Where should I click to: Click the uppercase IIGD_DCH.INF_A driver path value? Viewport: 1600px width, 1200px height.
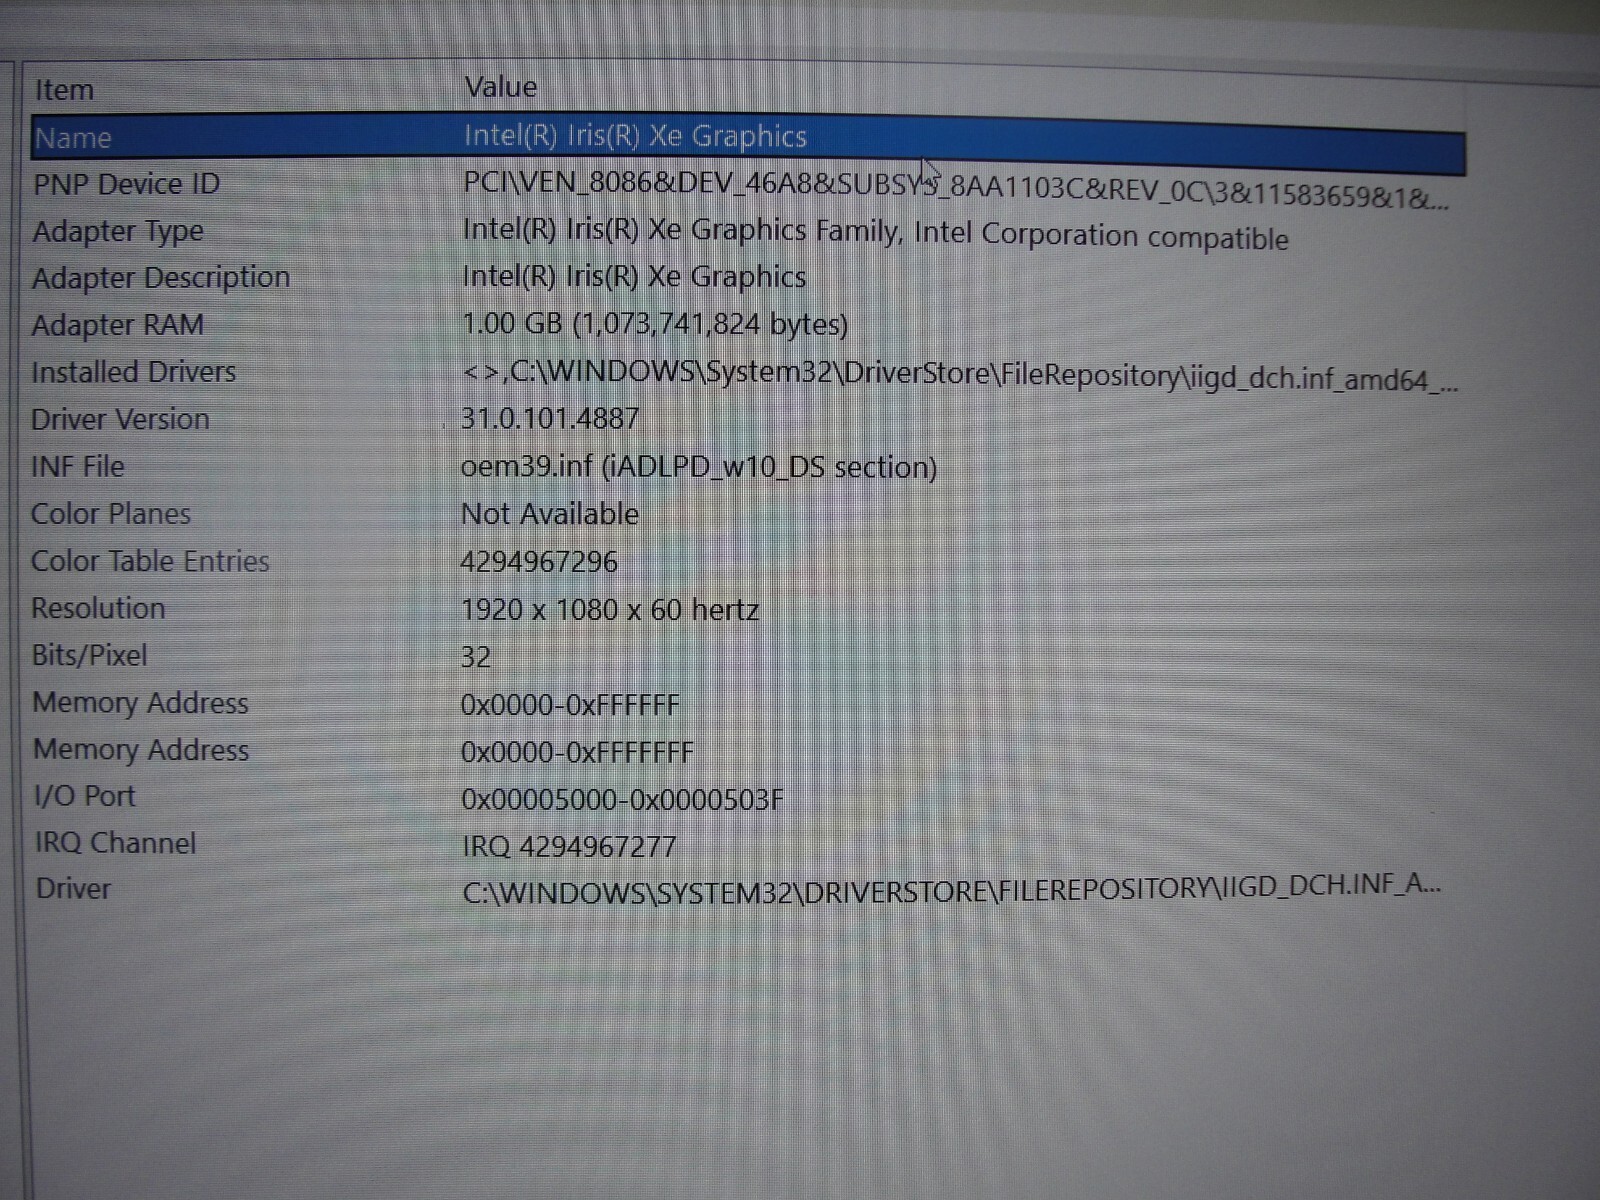[952, 888]
